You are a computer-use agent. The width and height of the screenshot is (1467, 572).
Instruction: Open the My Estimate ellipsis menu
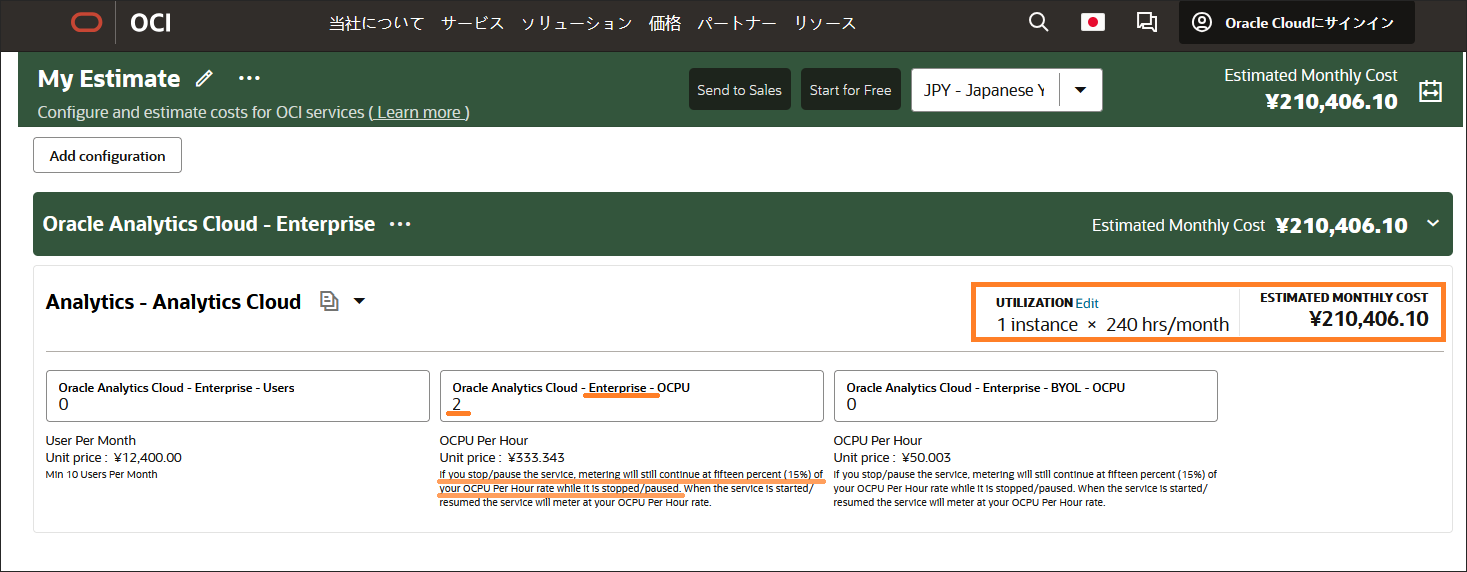[249, 78]
